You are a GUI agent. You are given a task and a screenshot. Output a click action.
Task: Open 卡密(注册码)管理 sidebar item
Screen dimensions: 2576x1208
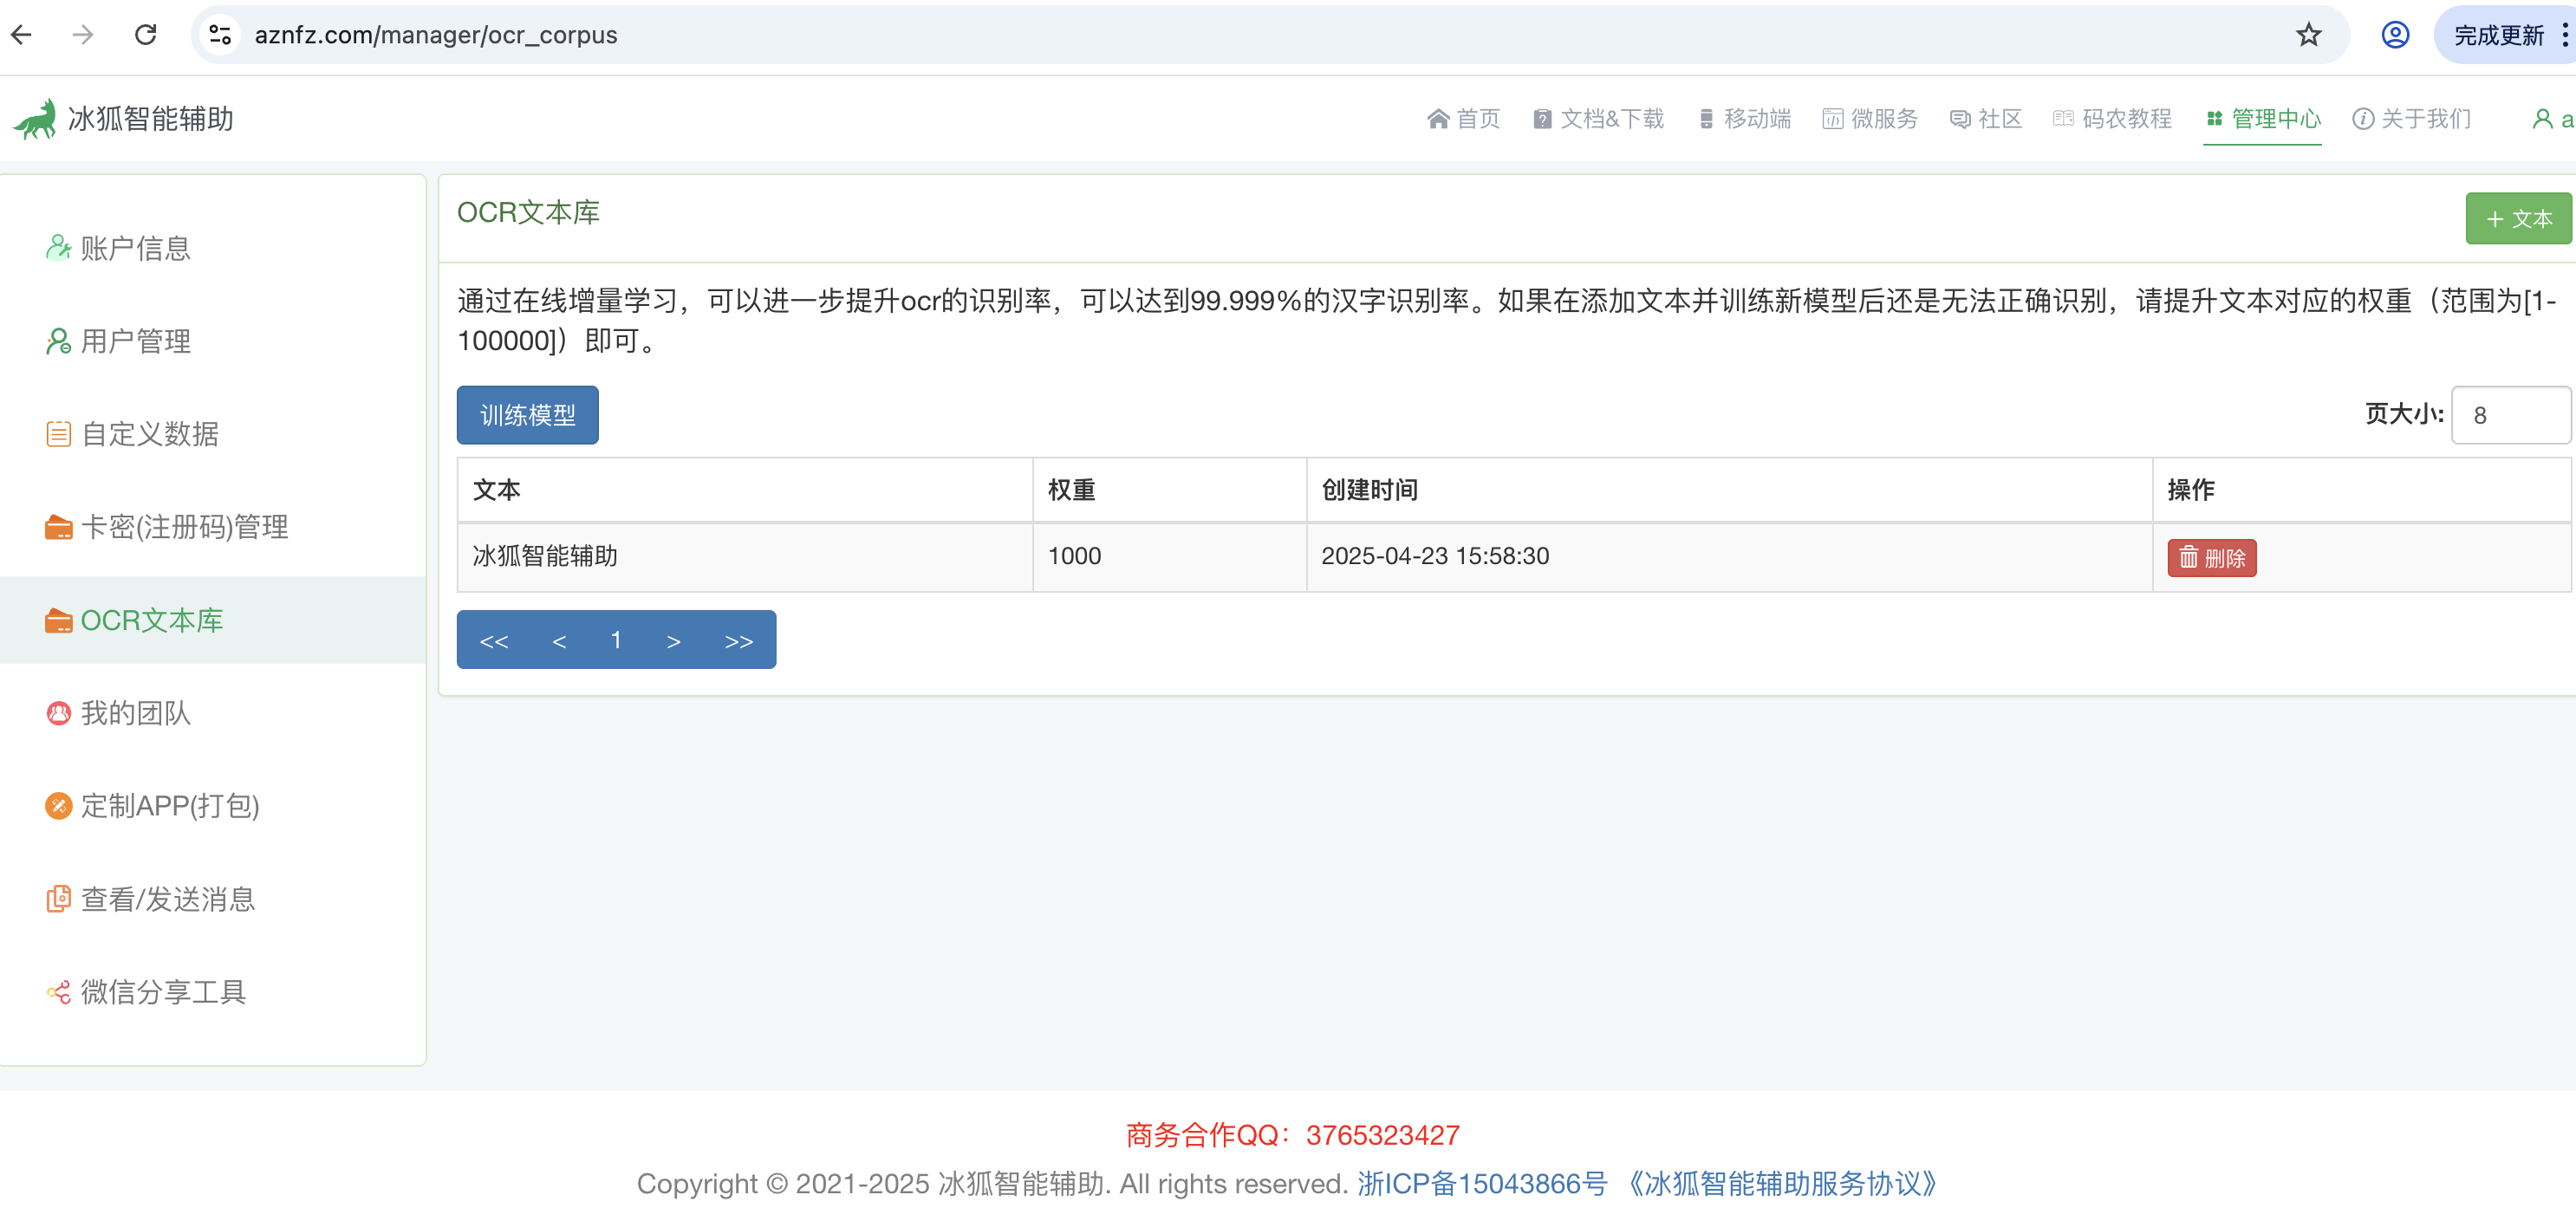tap(184, 527)
